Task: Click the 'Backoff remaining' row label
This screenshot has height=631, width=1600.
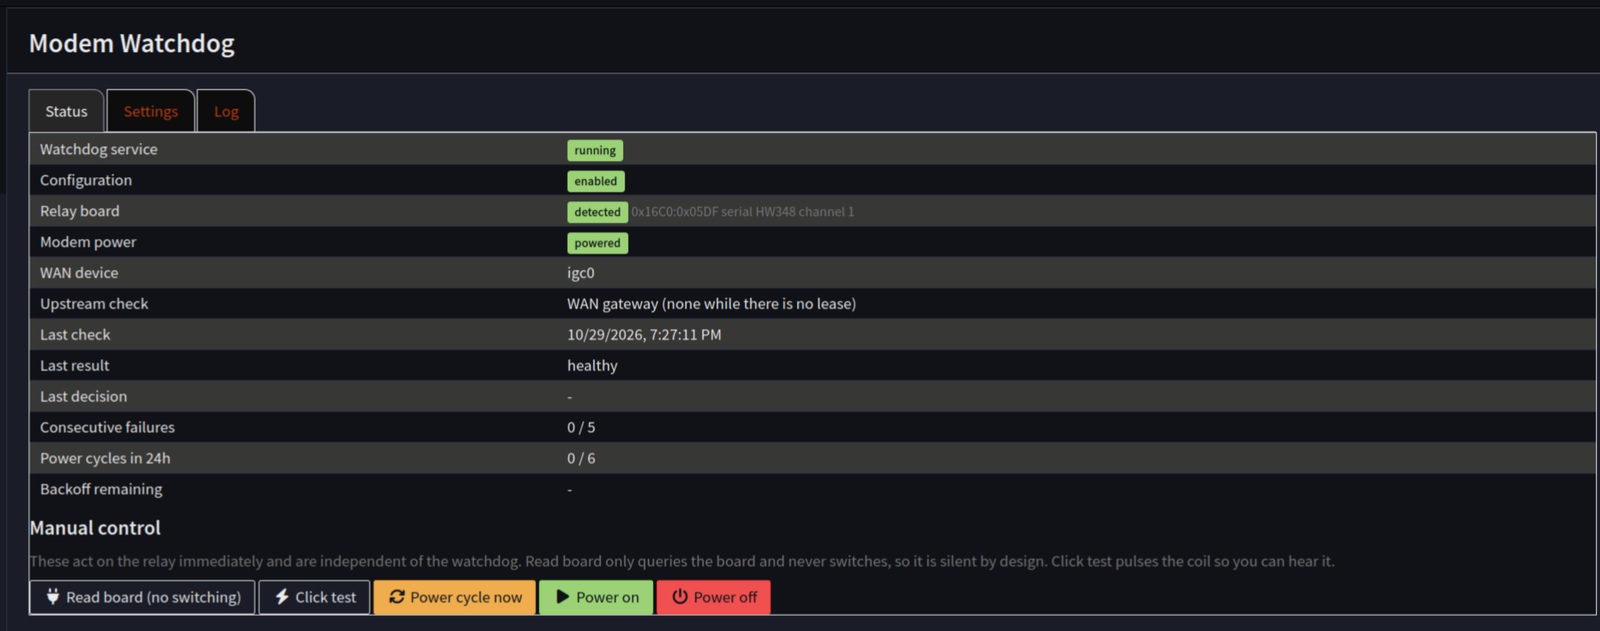Action: point(101,489)
